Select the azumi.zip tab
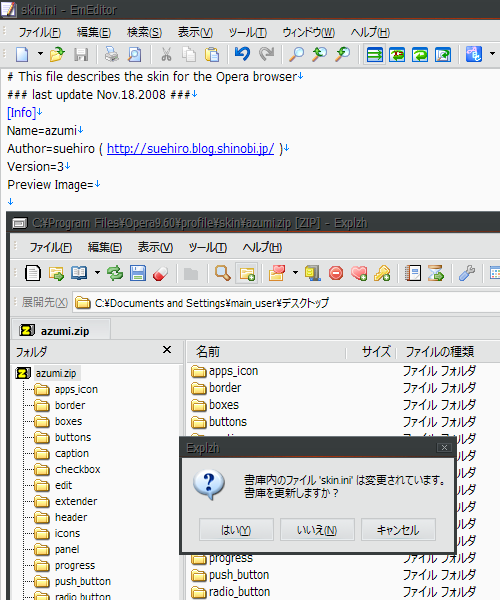Image resolution: width=500 pixels, height=600 pixels. pyautogui.click(x=61, y=330)
